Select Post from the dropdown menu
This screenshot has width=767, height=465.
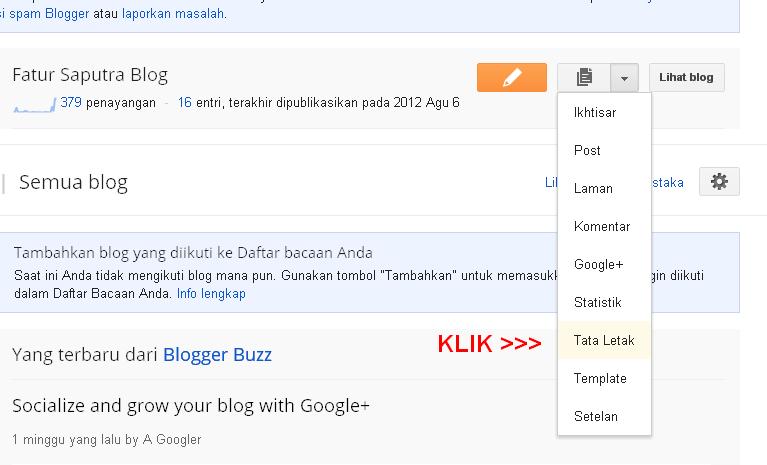pos(604,150)
